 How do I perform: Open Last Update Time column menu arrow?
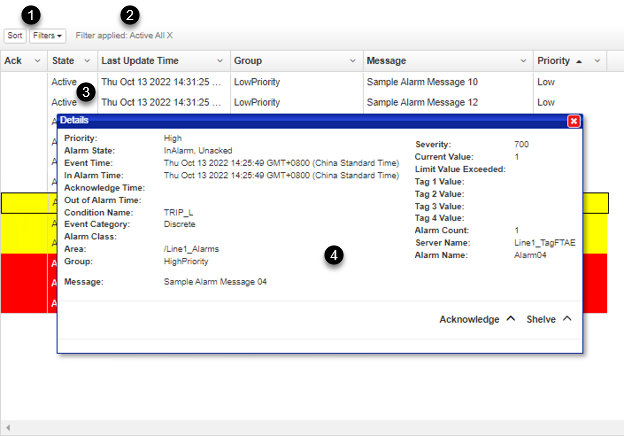click(221, 61)
